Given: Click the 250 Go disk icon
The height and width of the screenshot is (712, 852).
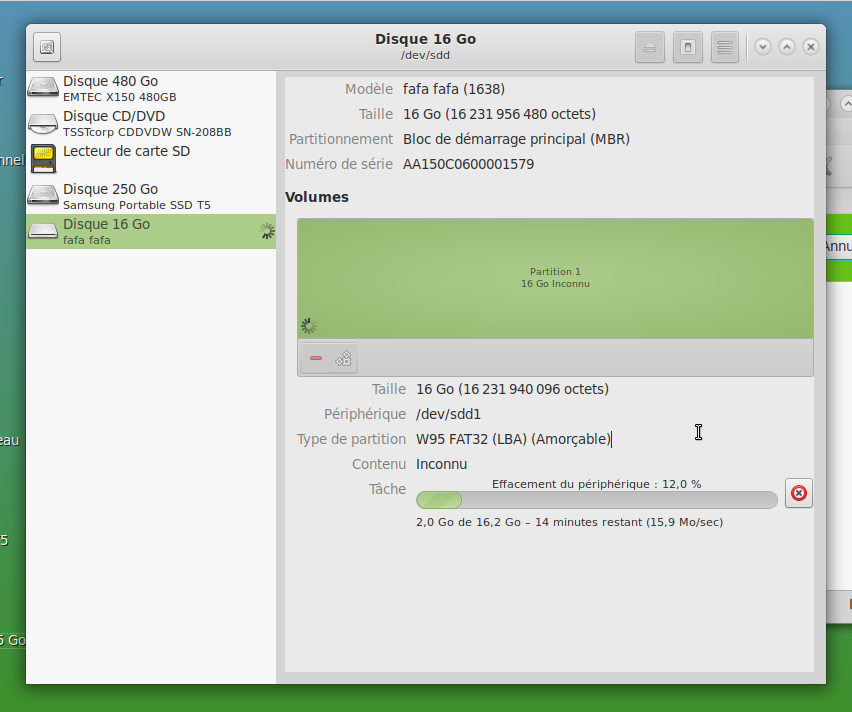Looking at the screenshot, I should tap(43, 196).
